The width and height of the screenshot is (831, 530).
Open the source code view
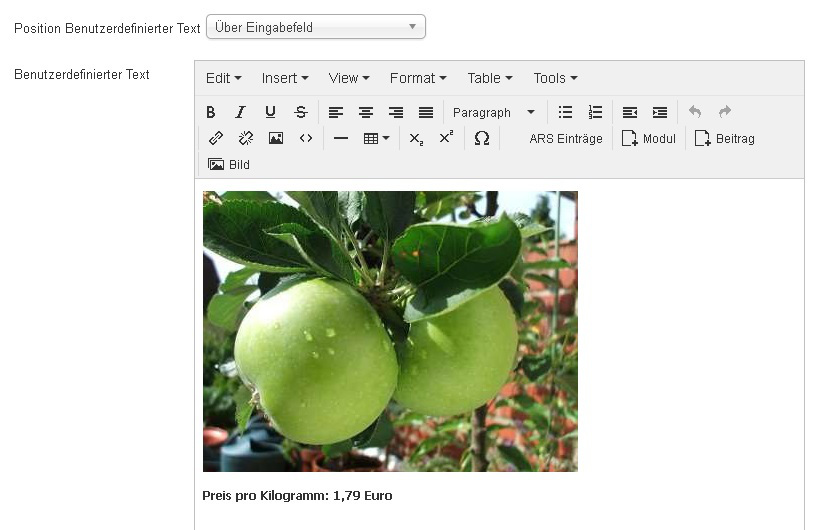(x=306, y=139)
